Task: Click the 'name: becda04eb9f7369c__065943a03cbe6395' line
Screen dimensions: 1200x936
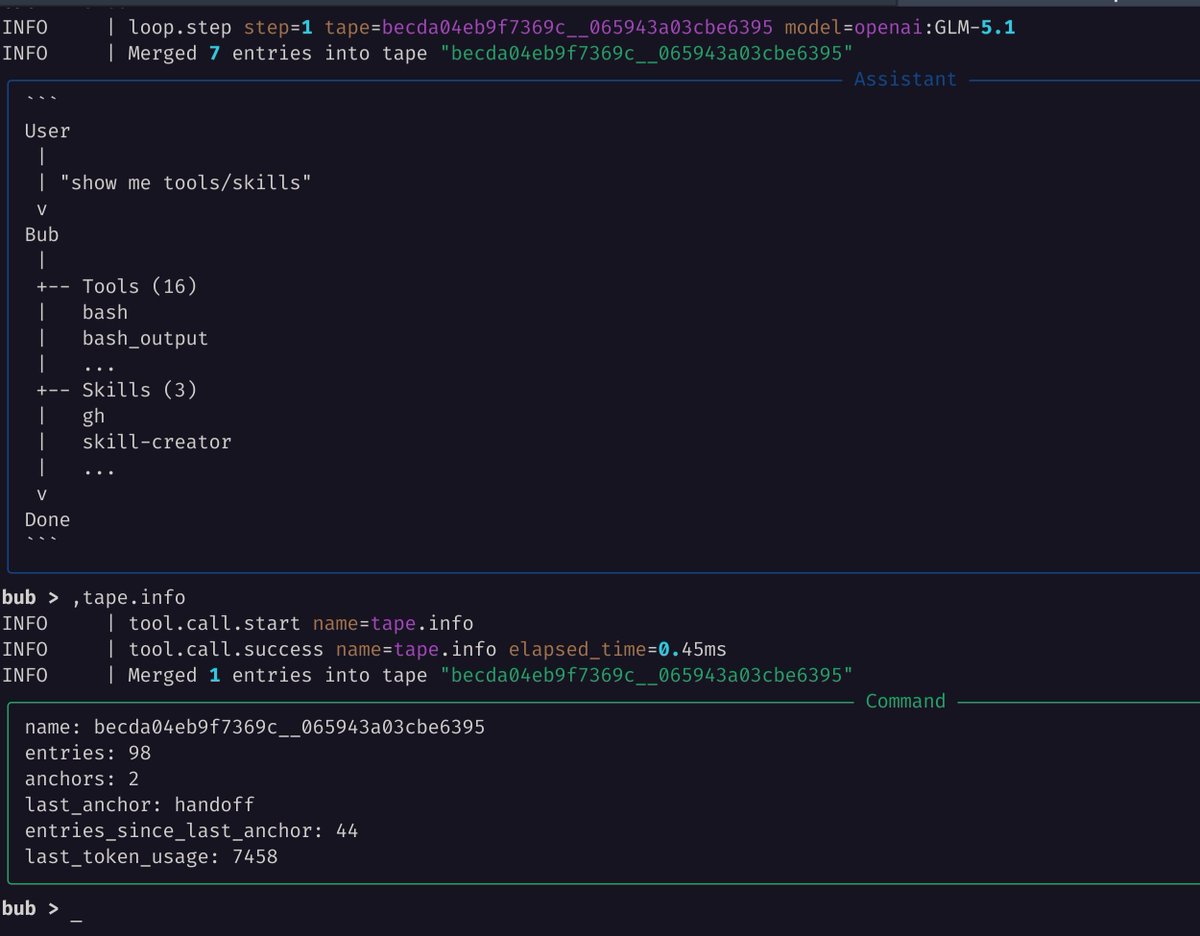Action: [255, 727]
